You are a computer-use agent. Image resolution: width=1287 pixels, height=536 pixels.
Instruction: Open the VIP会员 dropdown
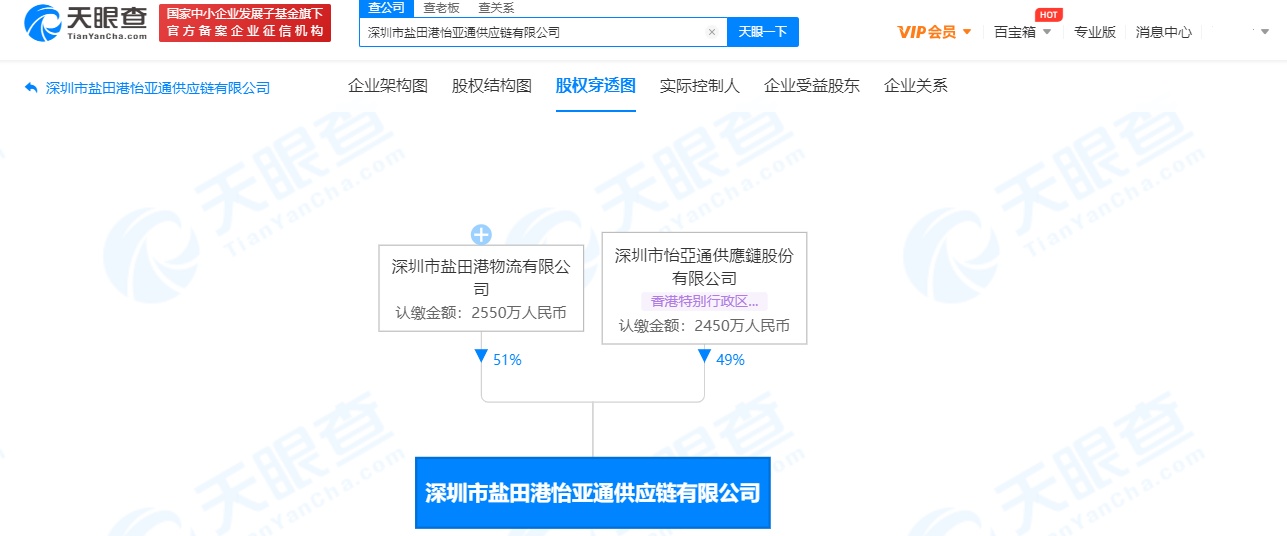tap(934, 32)
